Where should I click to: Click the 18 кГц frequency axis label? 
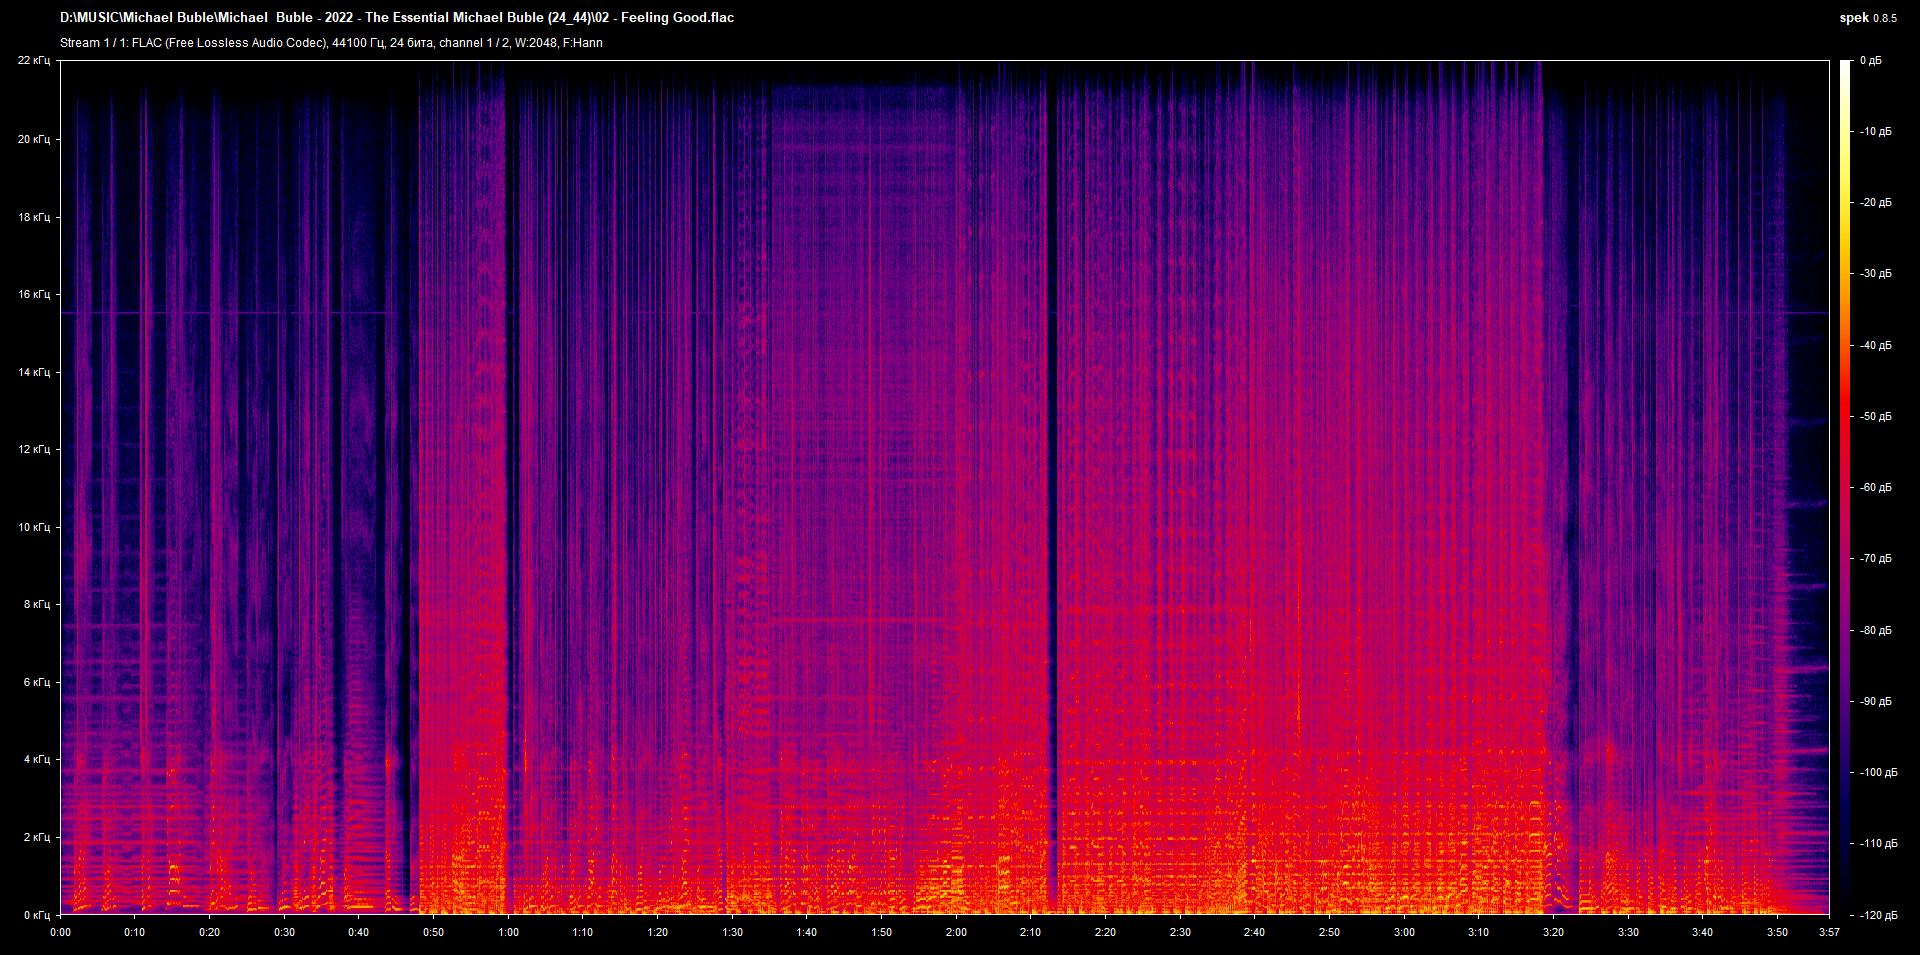point(34,217)
